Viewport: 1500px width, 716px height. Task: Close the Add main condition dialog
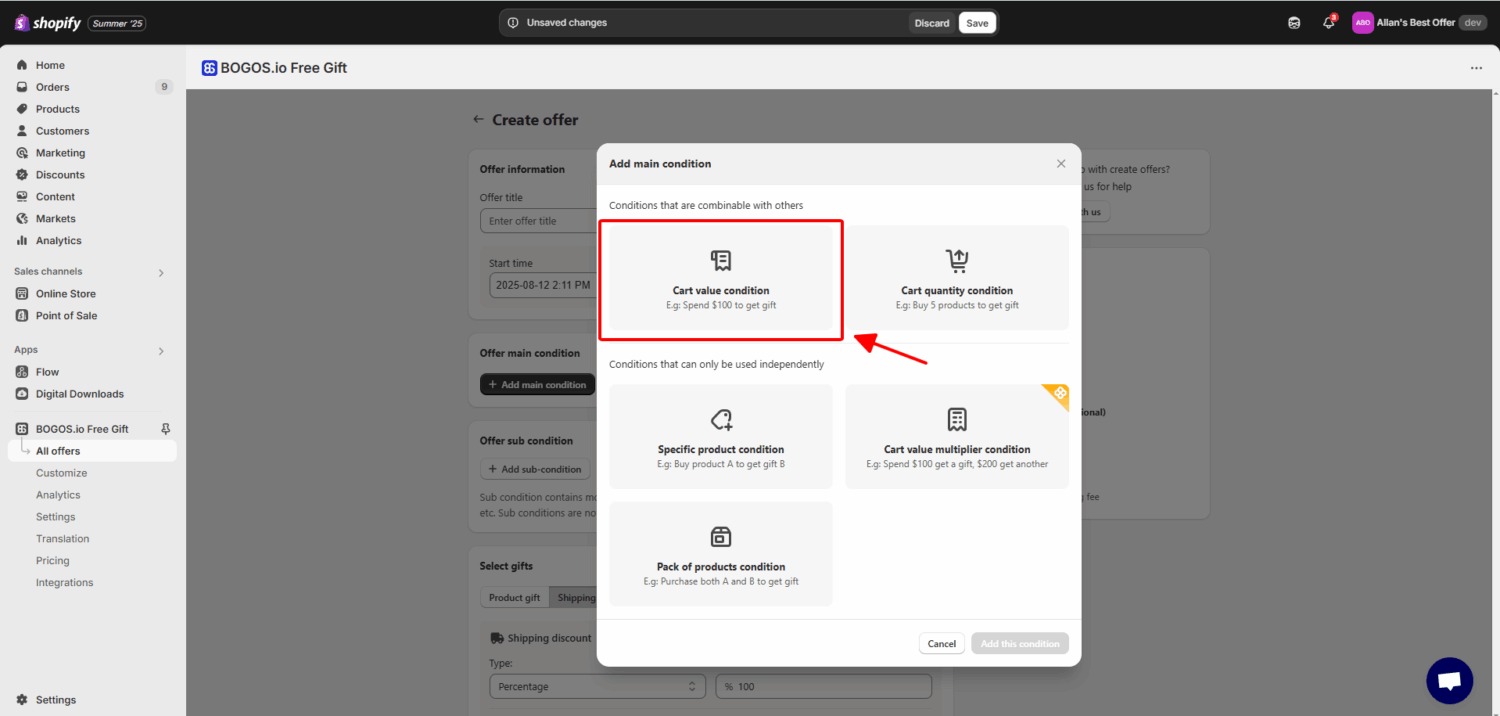tap(1061, 164)
